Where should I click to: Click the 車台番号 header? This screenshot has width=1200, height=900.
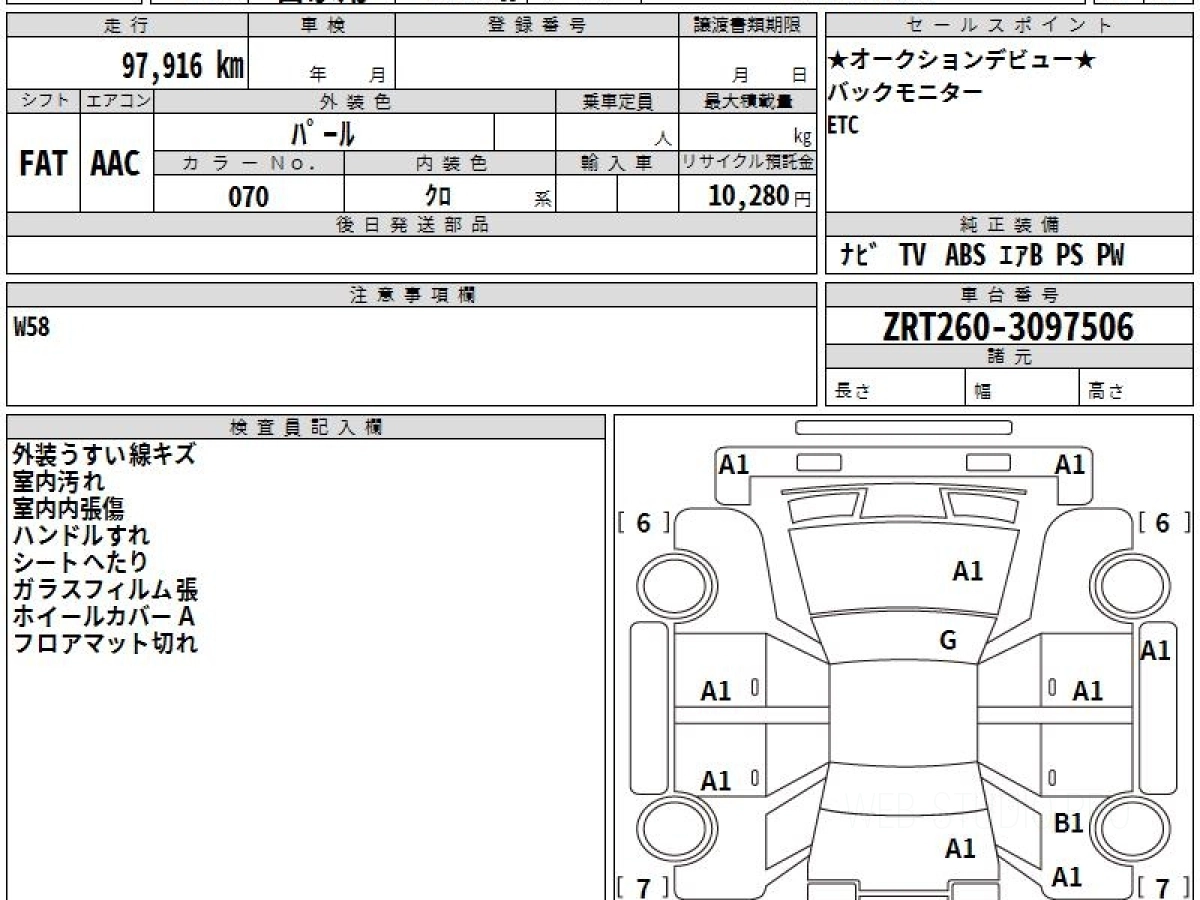pyautogui.click(x=1010, y=295)
